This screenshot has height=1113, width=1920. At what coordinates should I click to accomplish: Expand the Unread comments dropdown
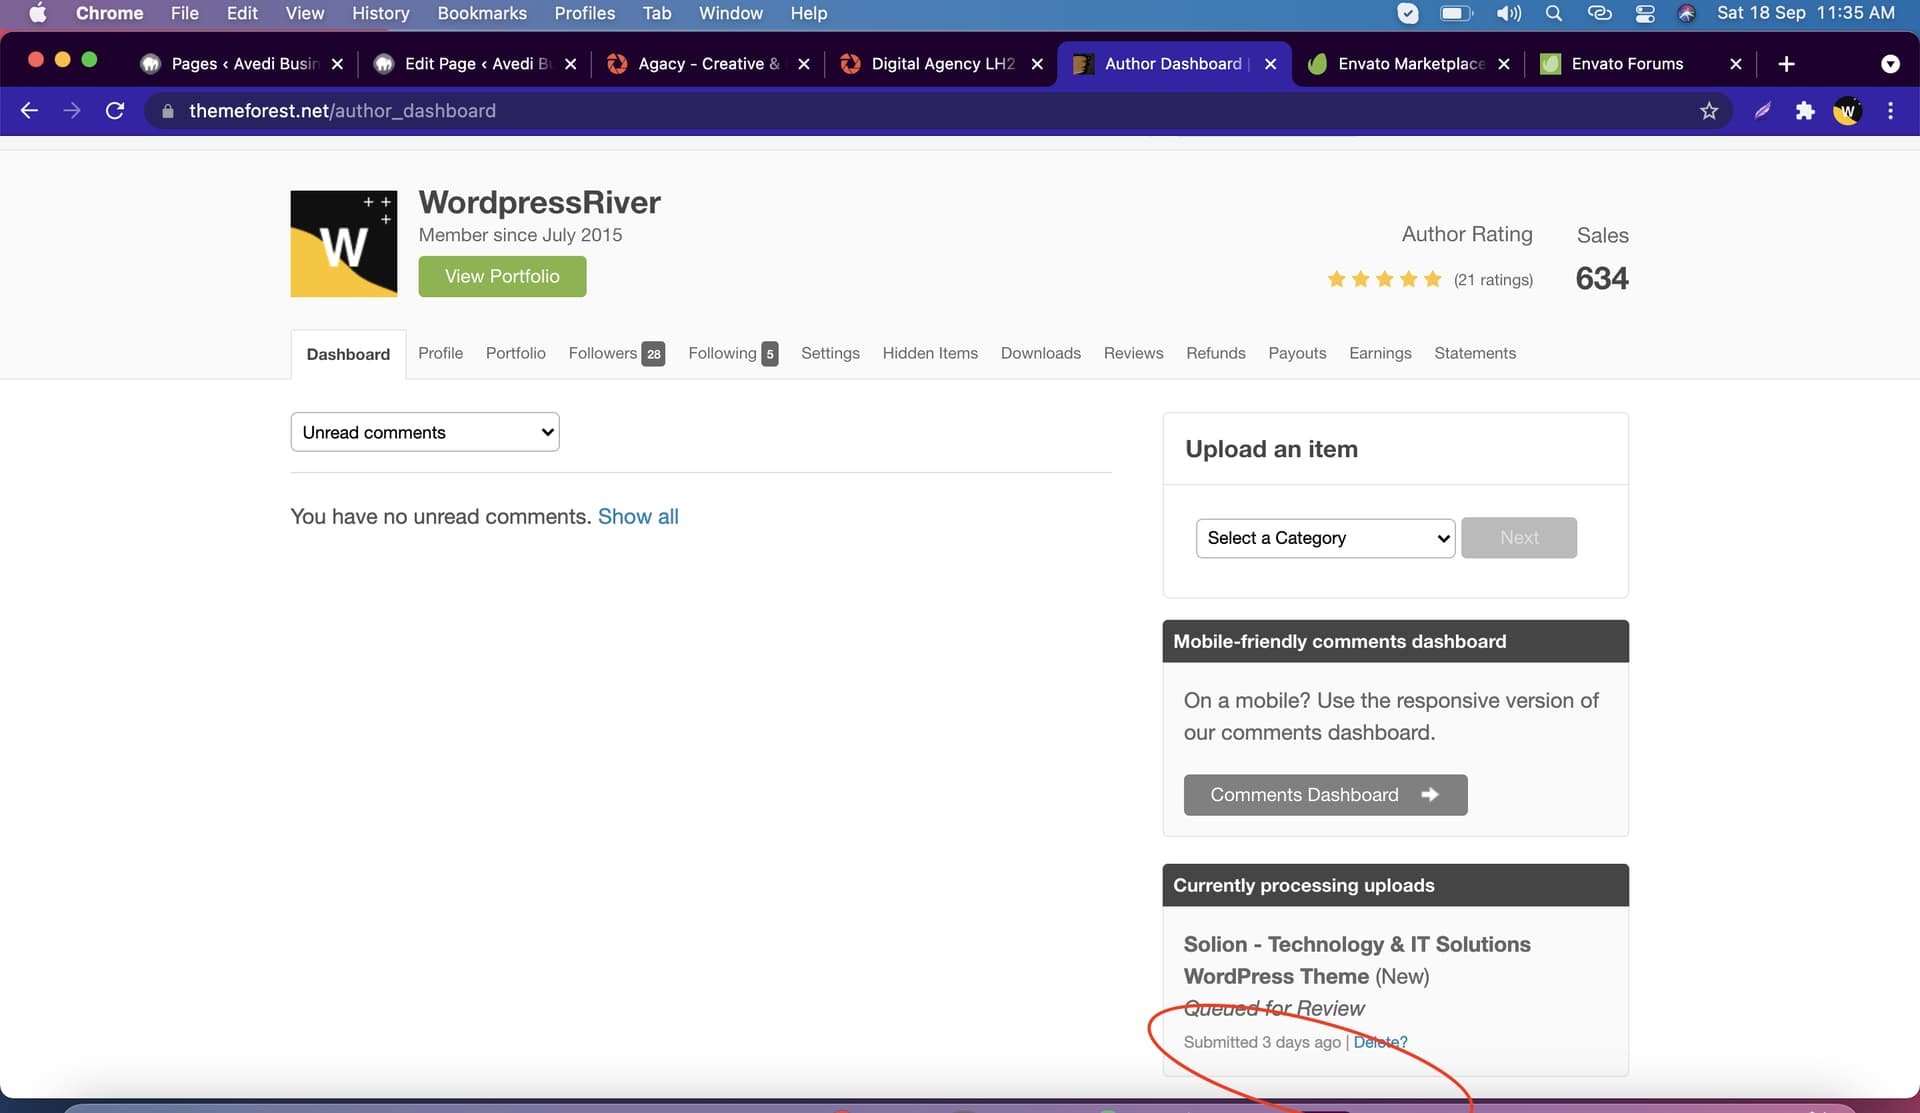click(x=424, y=432)
